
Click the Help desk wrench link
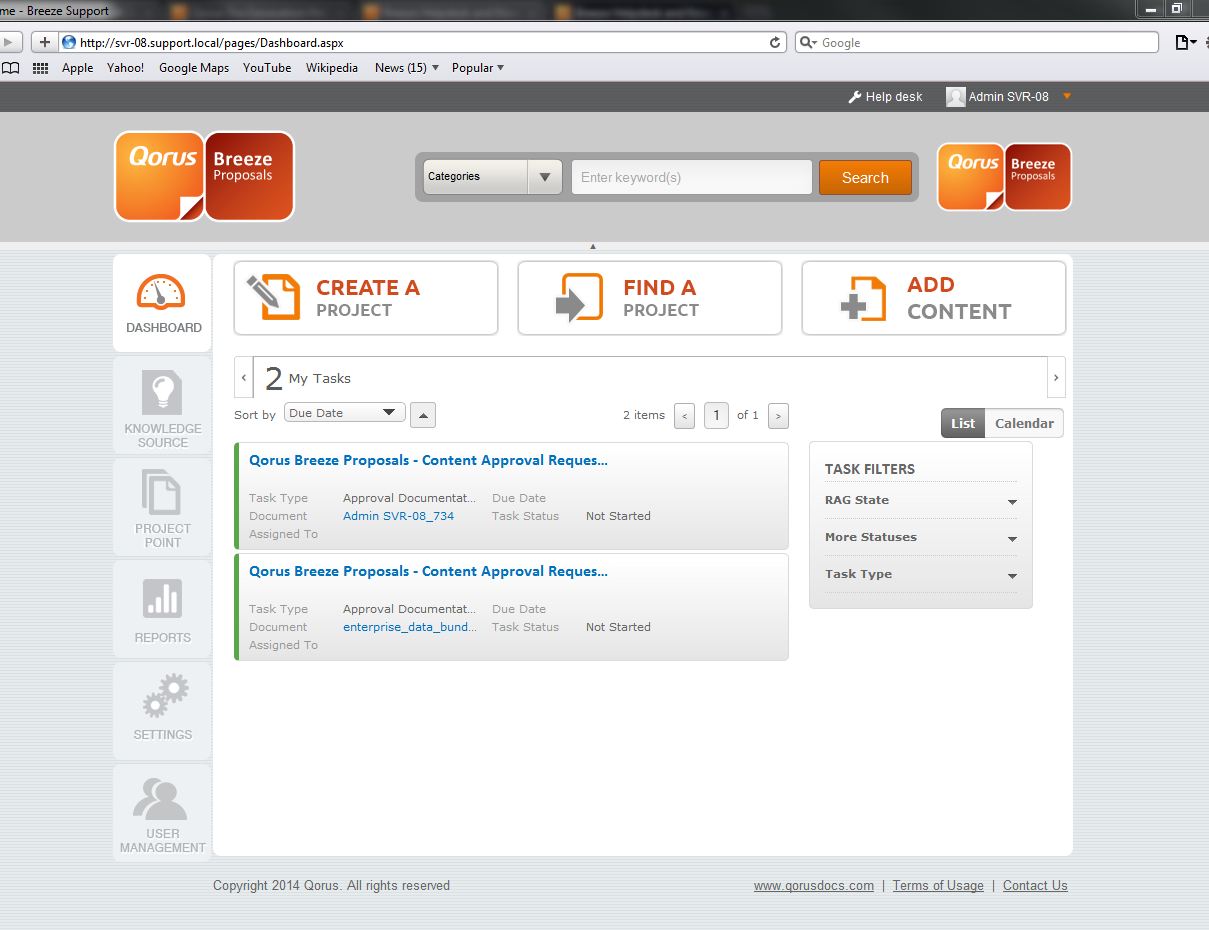885,97
